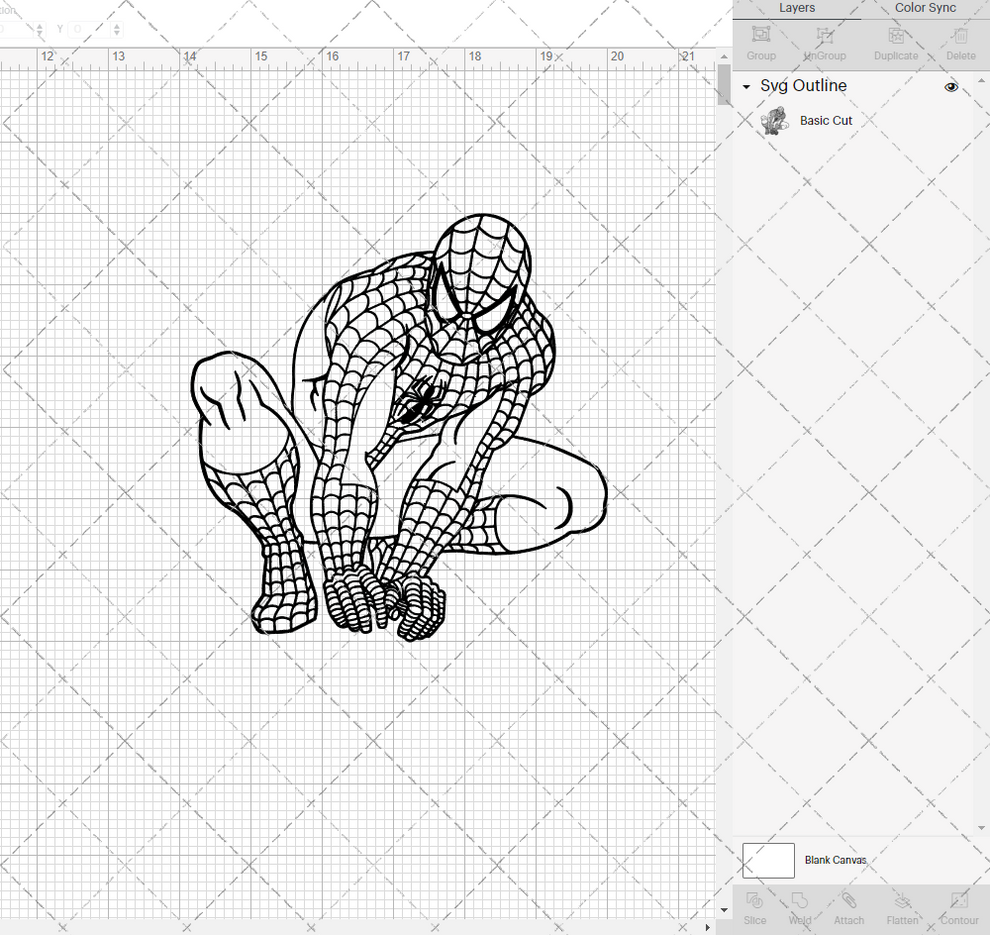This screenshot has height=935, width=990.
Task: Open the Layers tab
Action: coord(797,8)
